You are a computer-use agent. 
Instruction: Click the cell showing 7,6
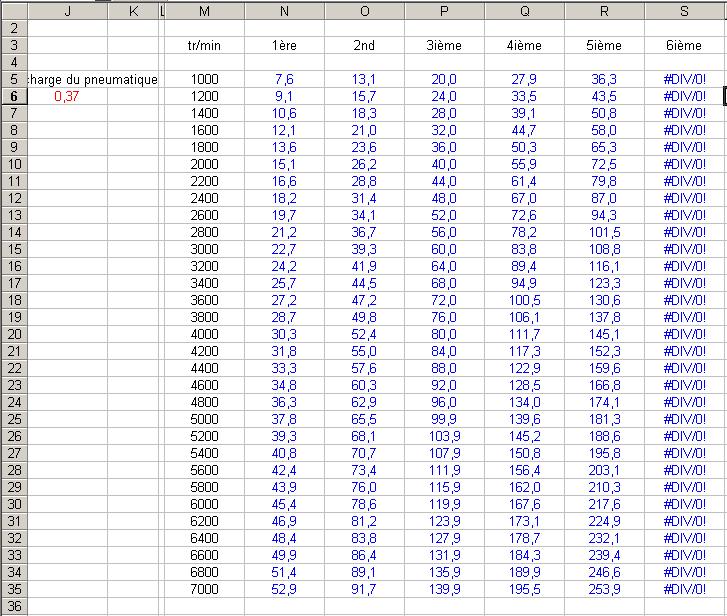[x=284, y=79]
